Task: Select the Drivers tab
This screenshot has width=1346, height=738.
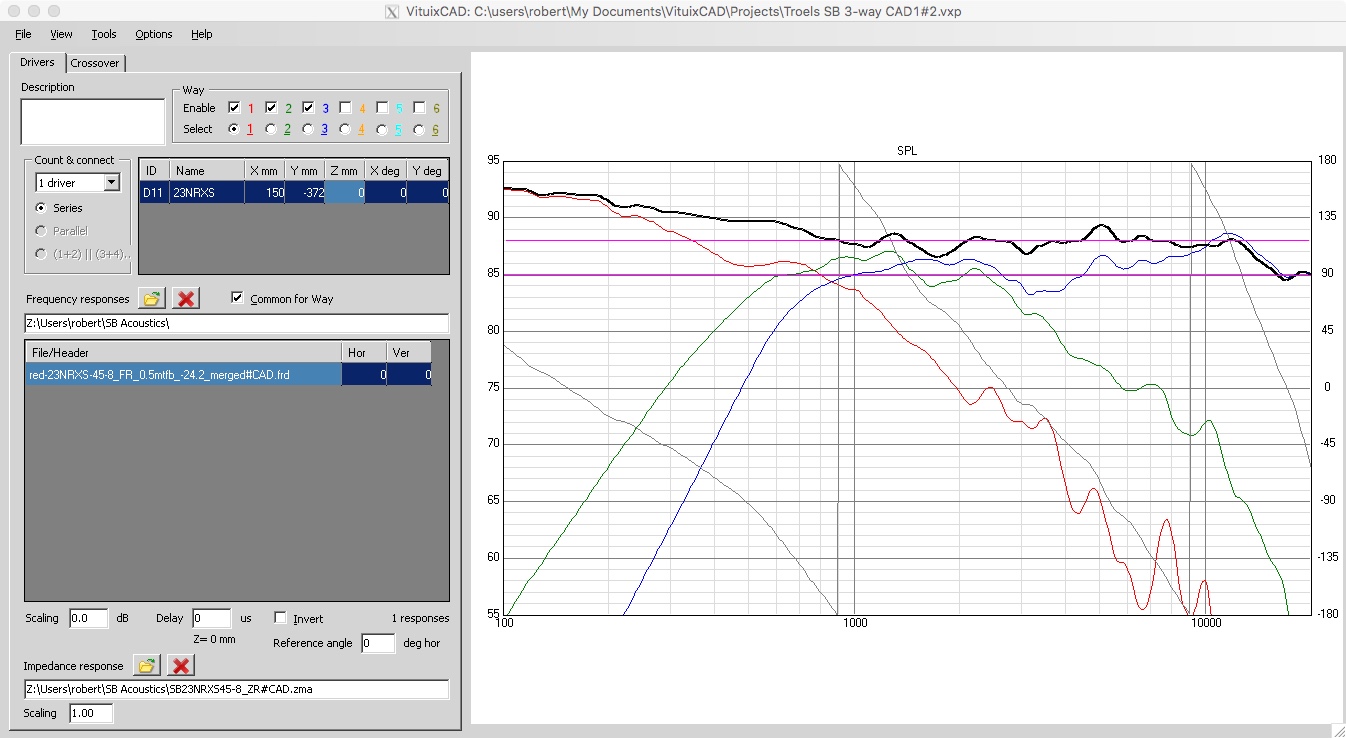Action: [x=38, y=62]
